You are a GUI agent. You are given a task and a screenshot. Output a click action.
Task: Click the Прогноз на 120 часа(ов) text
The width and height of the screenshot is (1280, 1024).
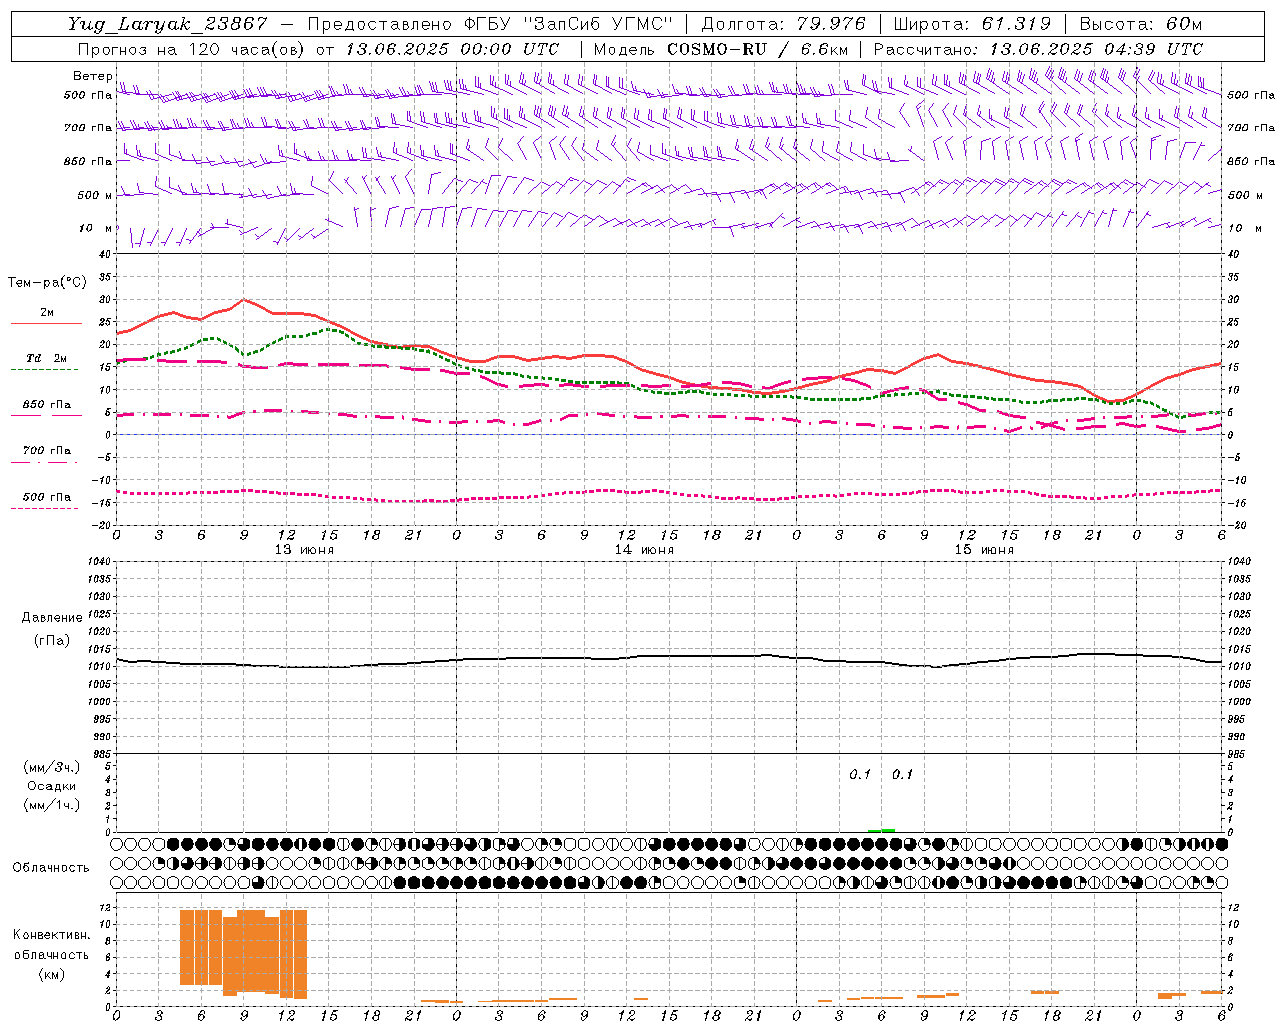(x=191, y=49)
